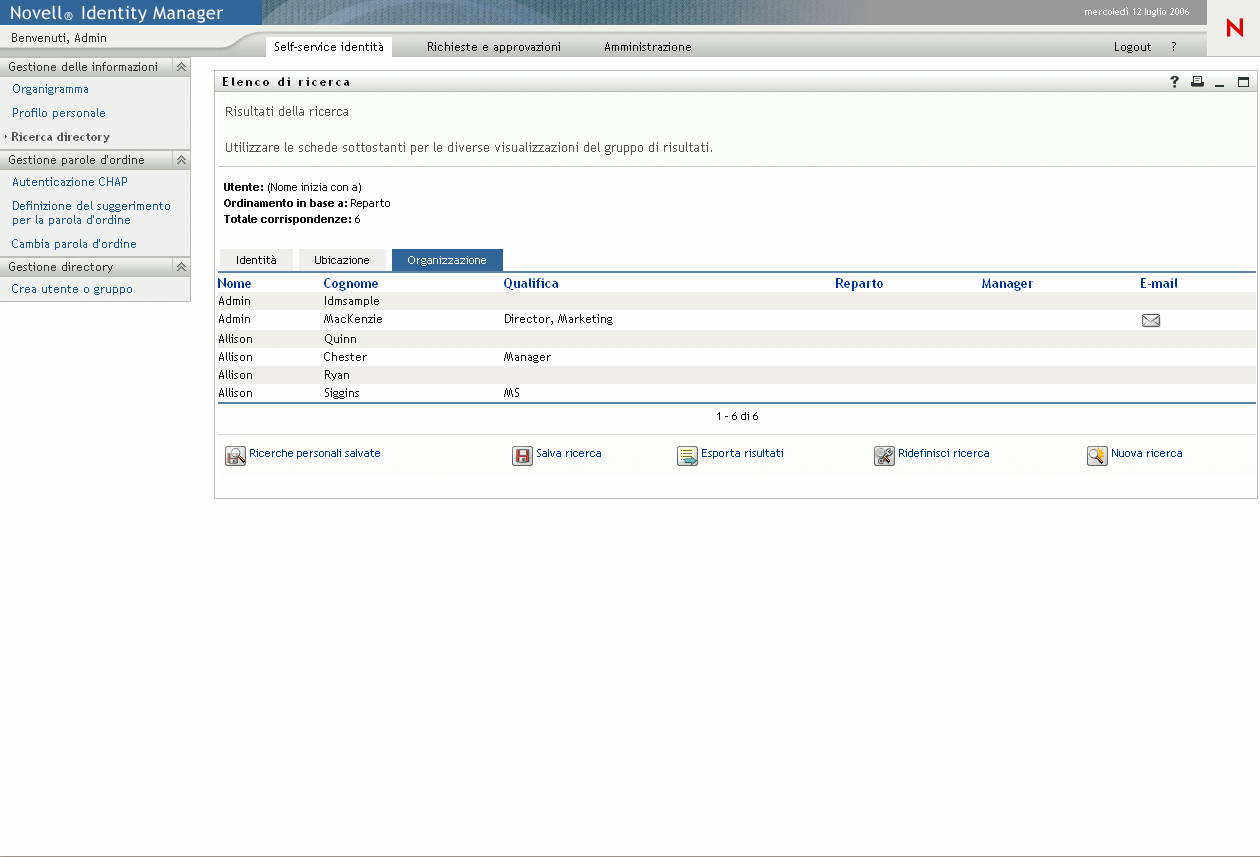1260x857 pixels.
Task: Click the Siggins surname cell
Action: [342, 393]
